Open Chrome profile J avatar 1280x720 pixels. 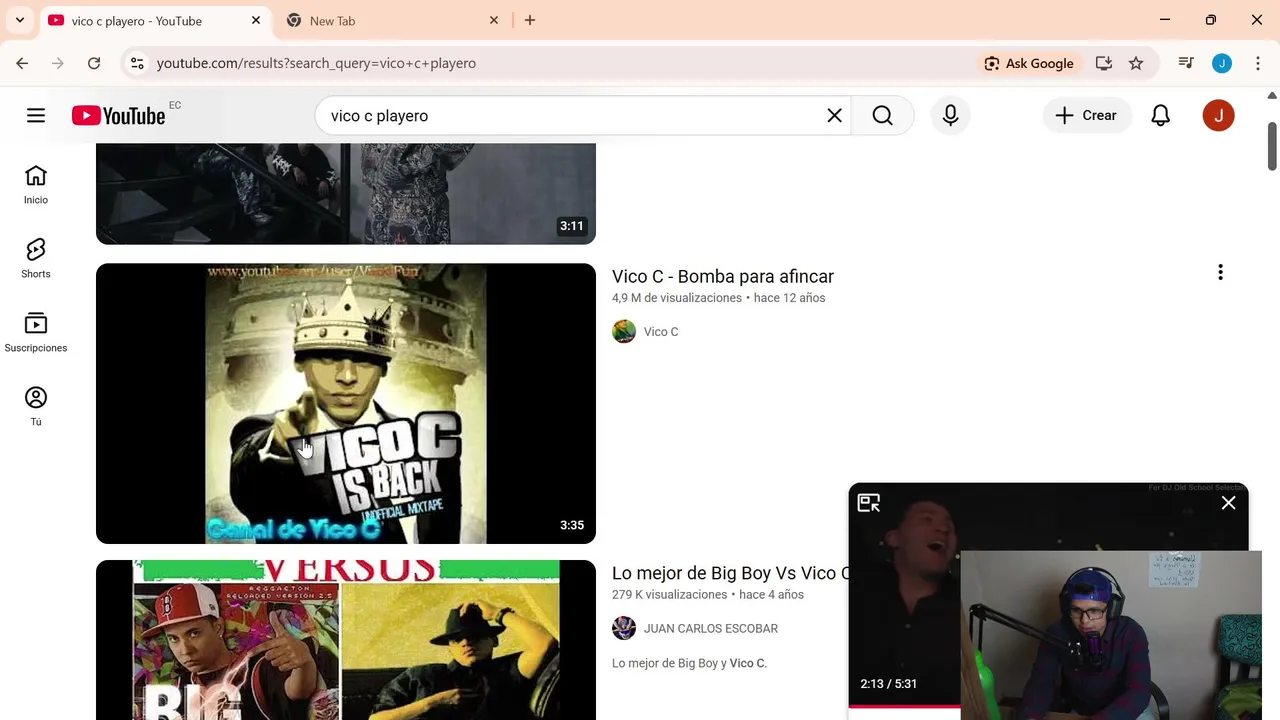click(1222, 63)
